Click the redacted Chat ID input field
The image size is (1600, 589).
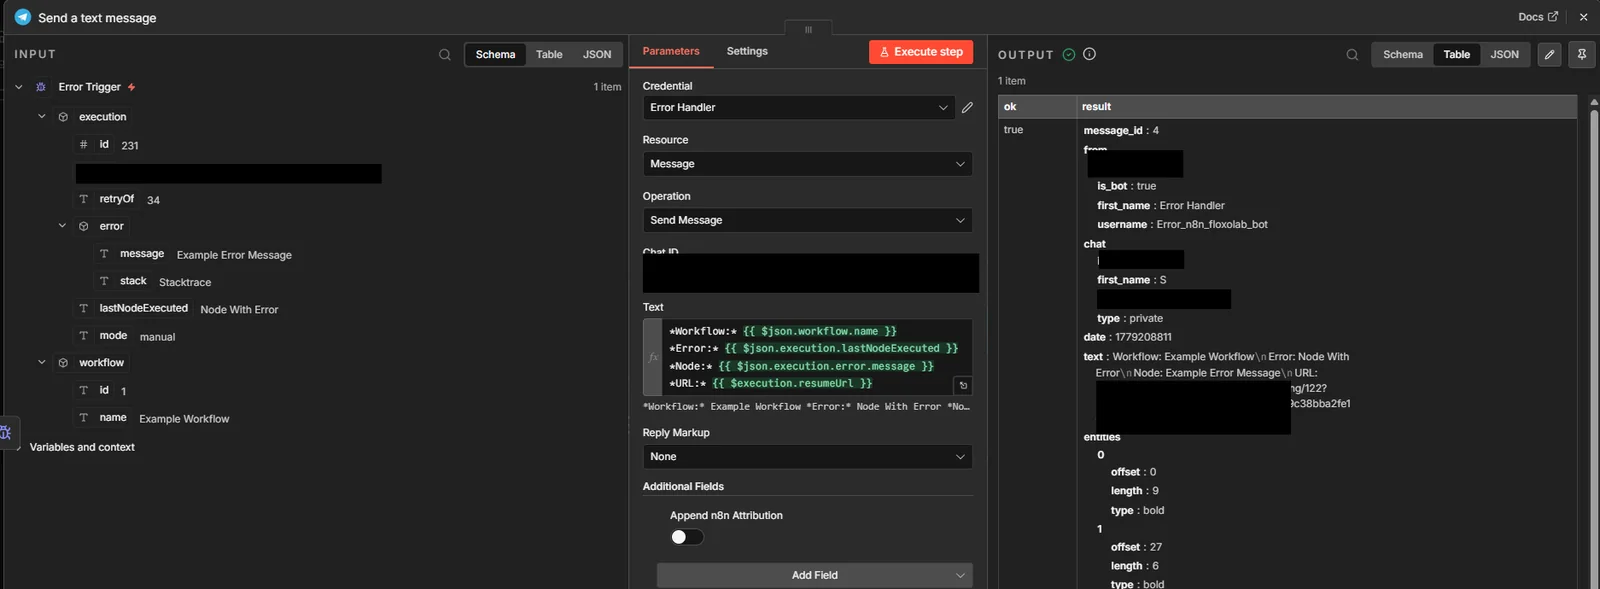[811, 273]
